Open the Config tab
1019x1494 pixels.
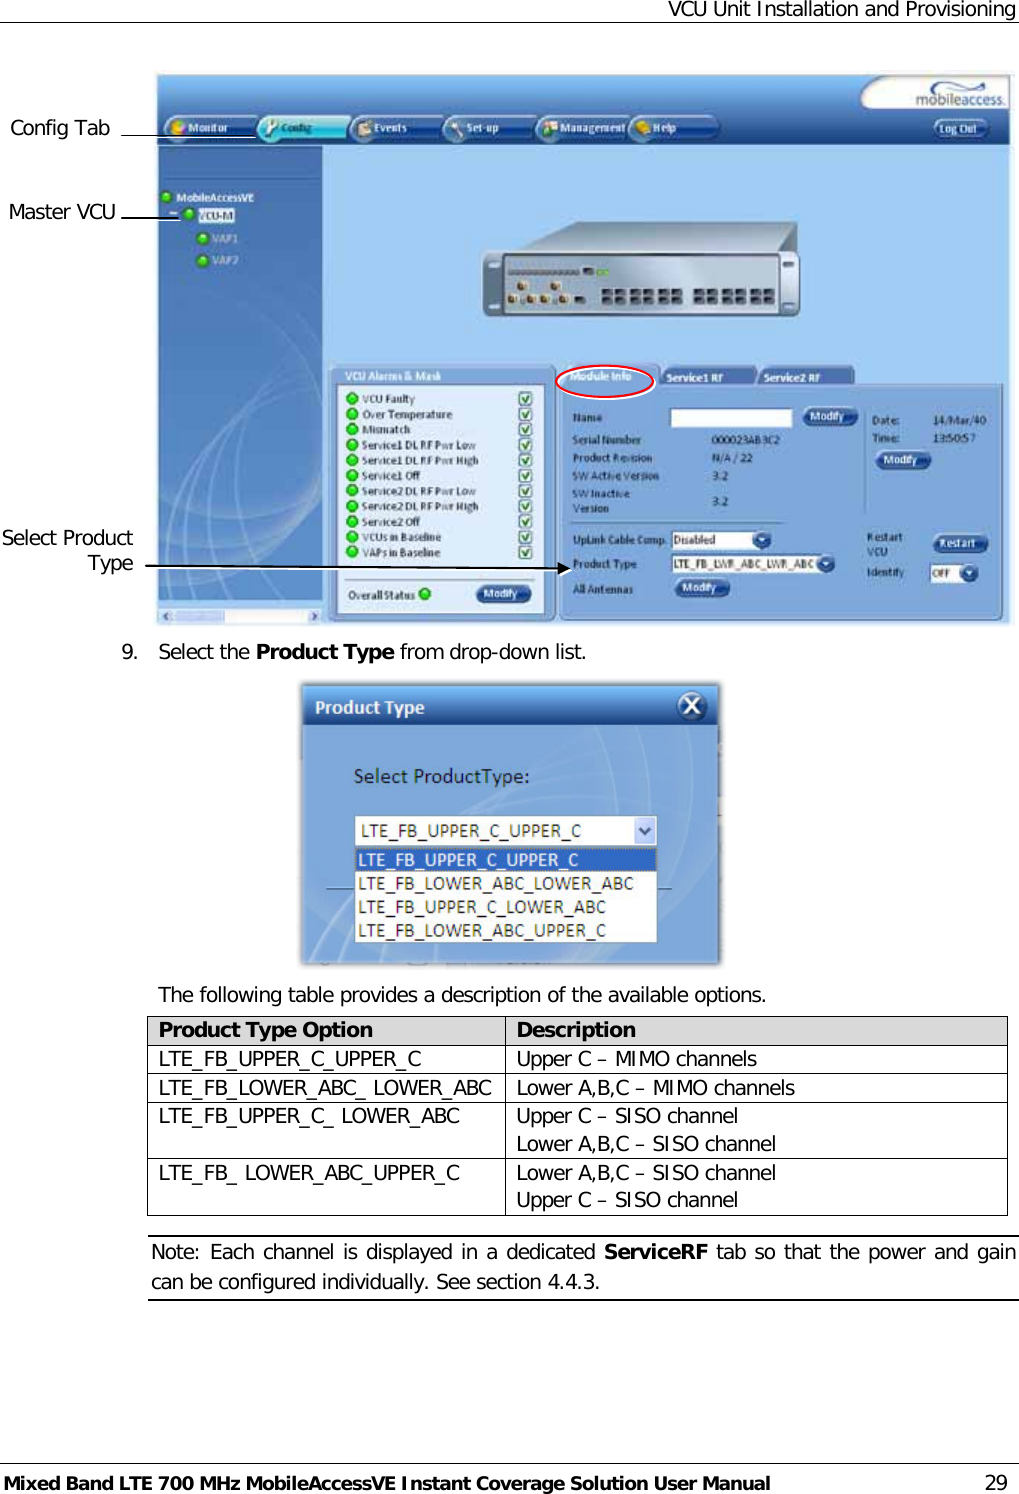(302, 128)
